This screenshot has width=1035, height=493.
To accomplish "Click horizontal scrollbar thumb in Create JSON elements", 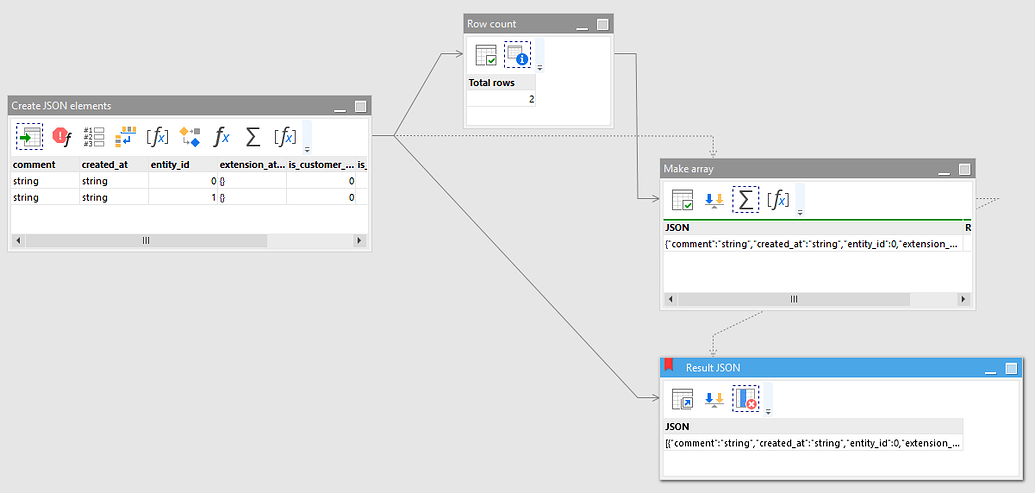I will [x=147, y=241].
